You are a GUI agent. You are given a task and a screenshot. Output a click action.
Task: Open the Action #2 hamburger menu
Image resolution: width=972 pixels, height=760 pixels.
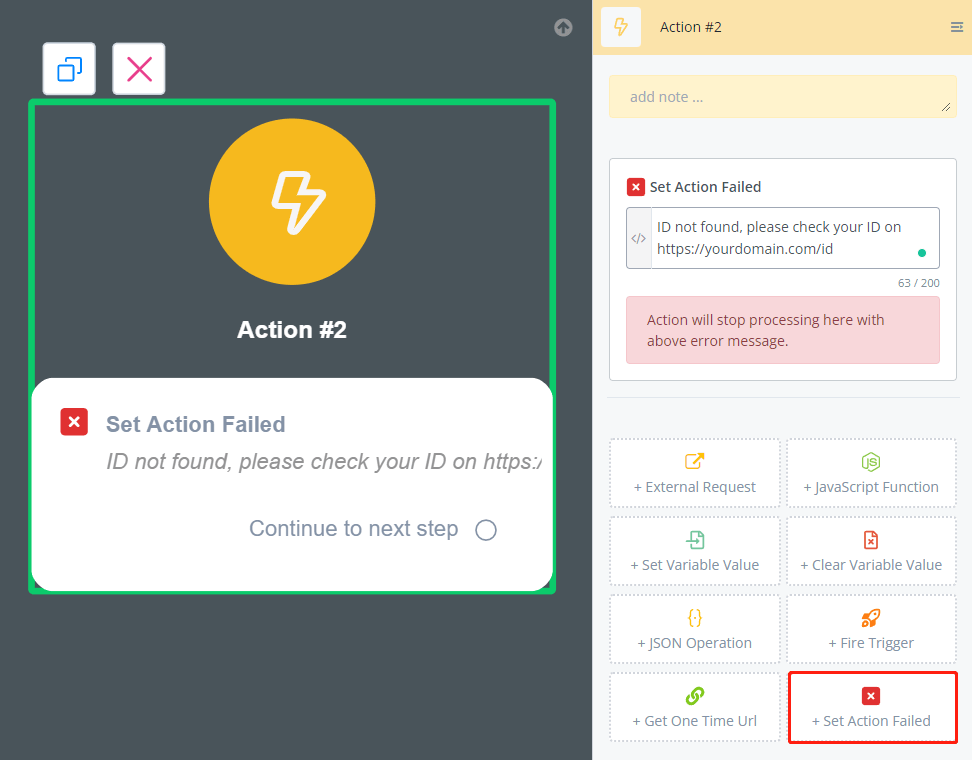click(x=956, y=27)
